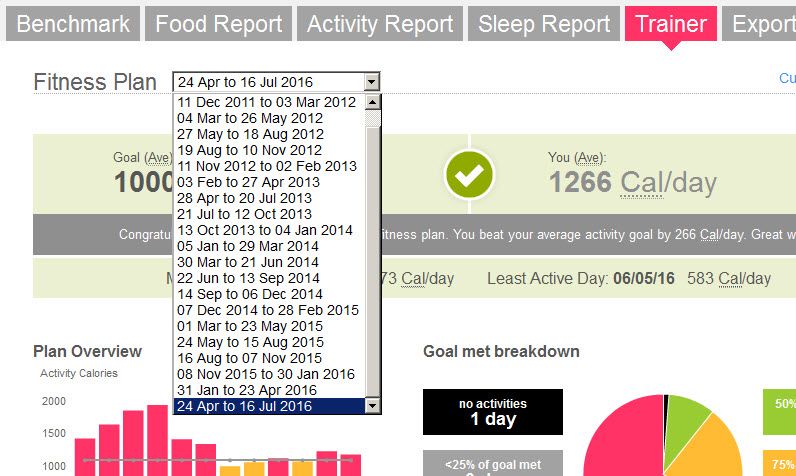Click the tallest pink bar in Plan Overview

157,440
